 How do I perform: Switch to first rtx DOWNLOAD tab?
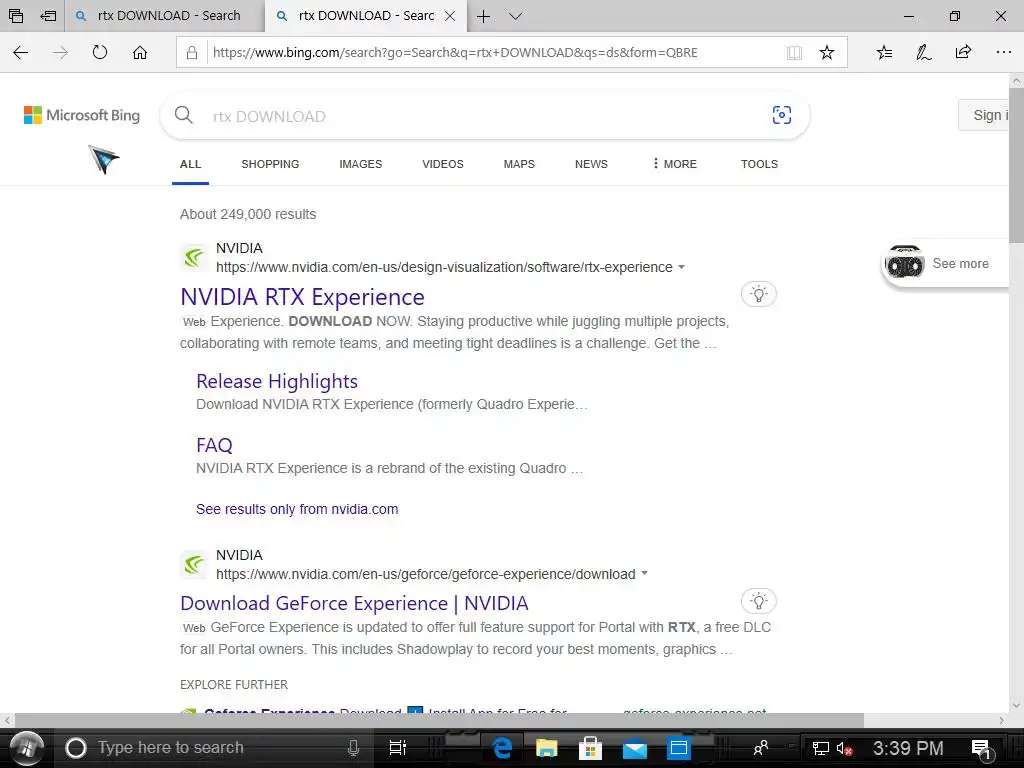coord(165,16)
